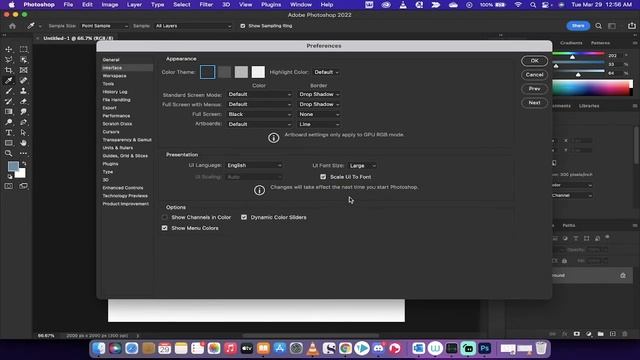The height and width of the screenshot is (360, 640).
Task: Select the Zoom tool in the toolbar
Action: pyautogui.click(x=9, y=153)
